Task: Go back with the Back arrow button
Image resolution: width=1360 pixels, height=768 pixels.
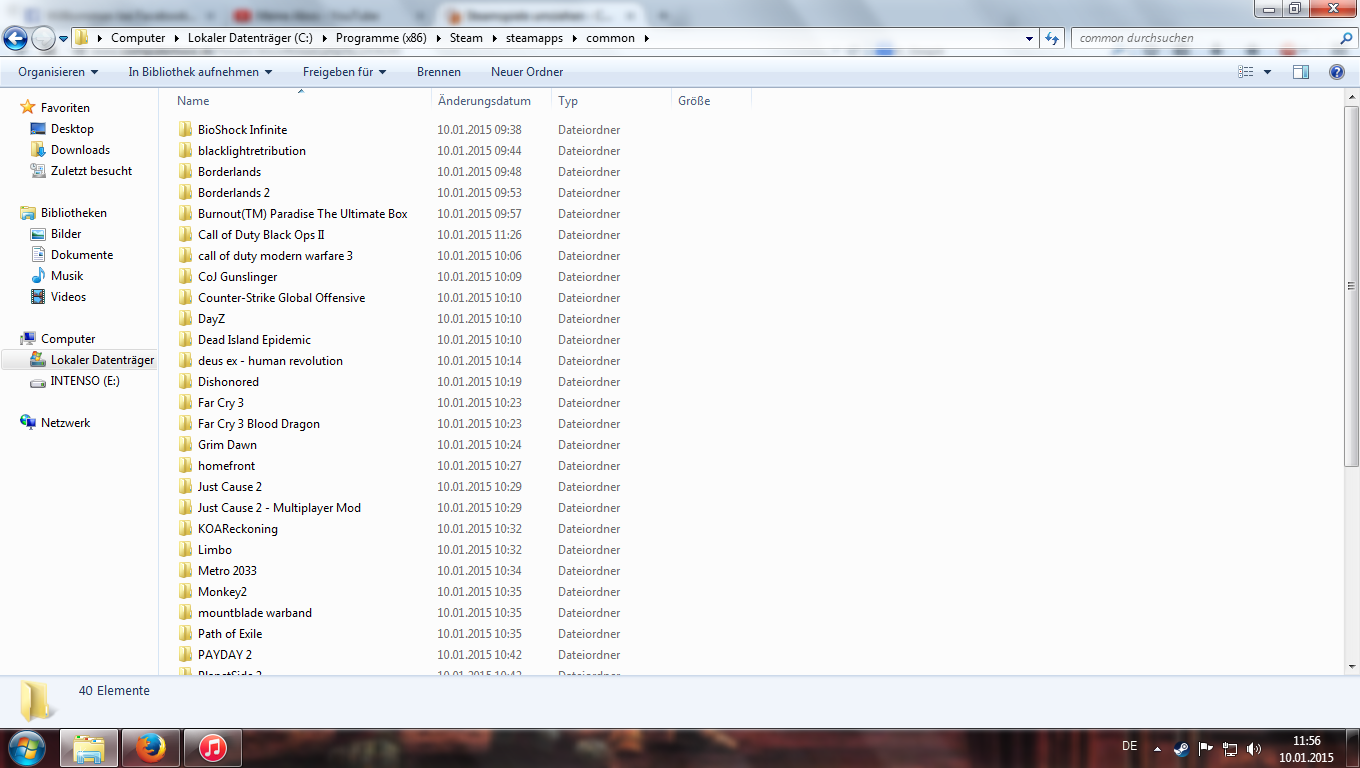Action: [15, 38]
